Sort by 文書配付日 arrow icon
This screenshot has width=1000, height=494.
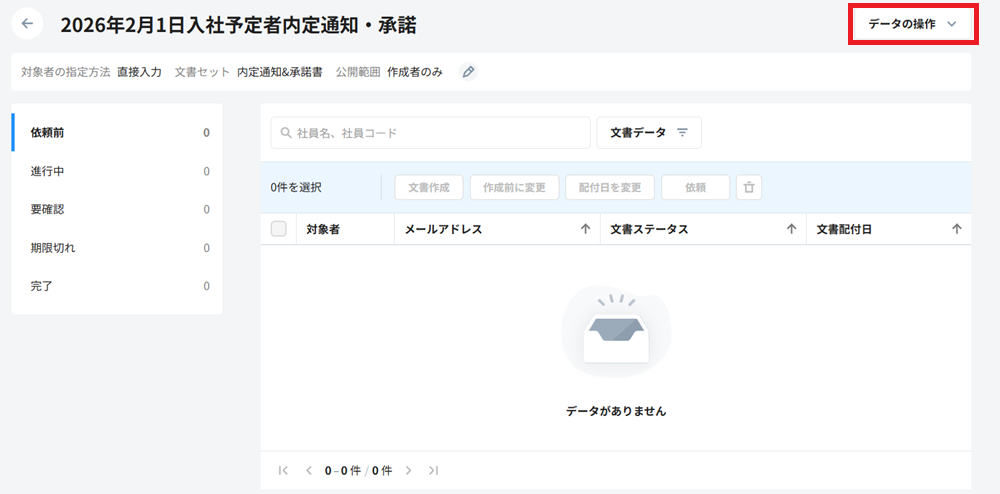(x=956, y=229)
